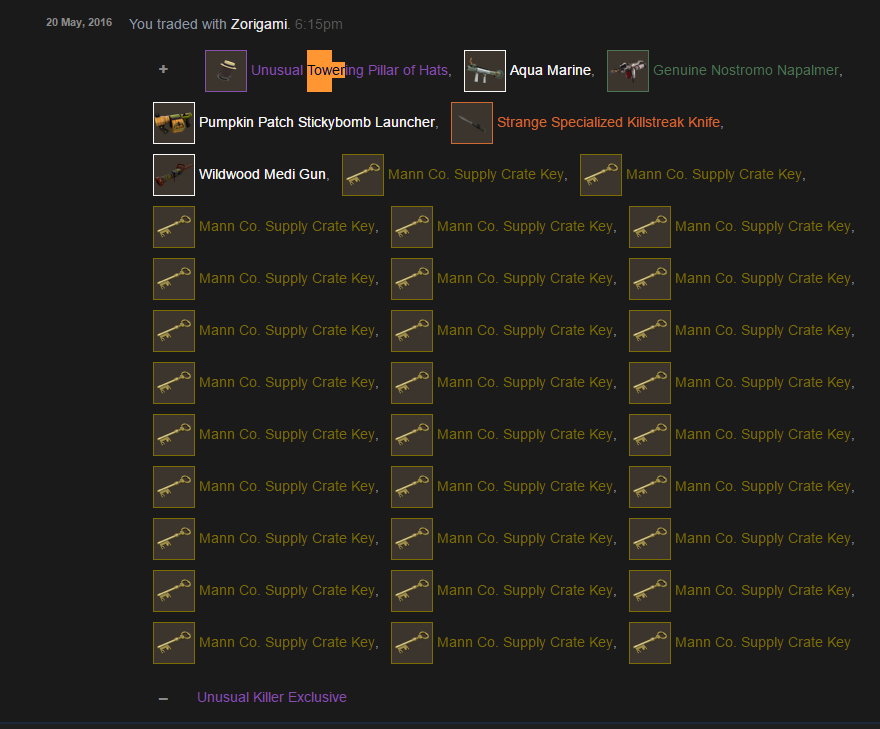Viewport: 880px width, 729px height.
Task: Visit Zorigami's profile link
Action: (x=259, y=24)
